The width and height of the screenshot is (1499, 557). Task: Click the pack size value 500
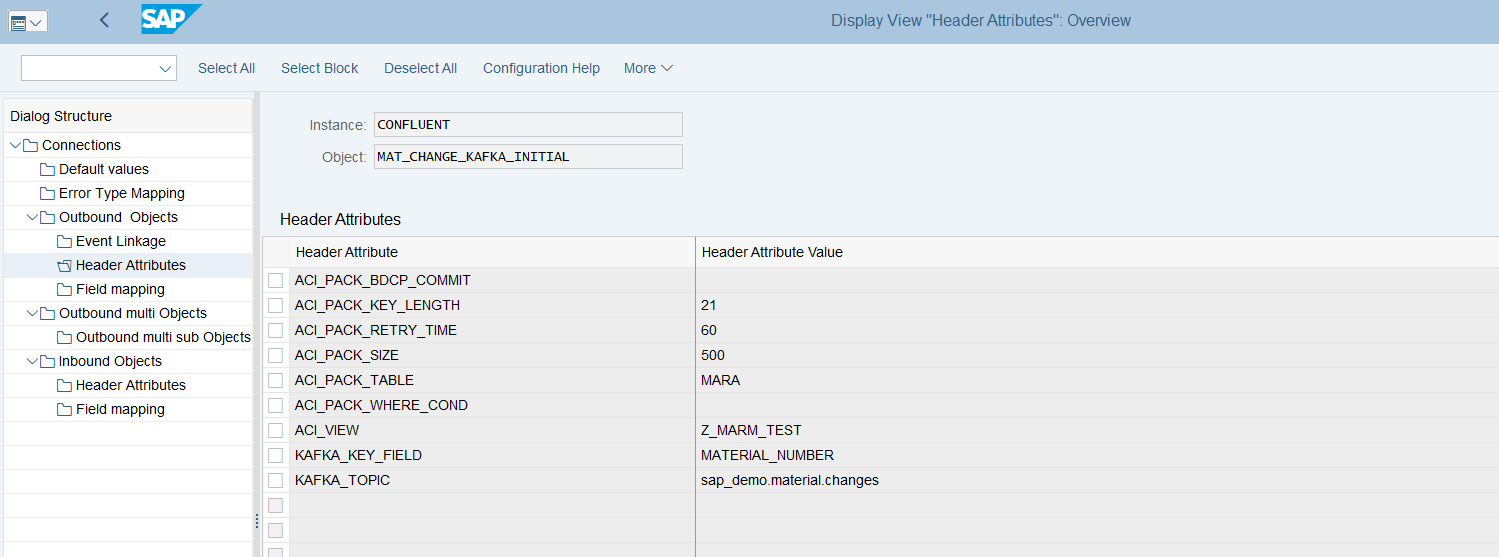click(x=713, y=355)
